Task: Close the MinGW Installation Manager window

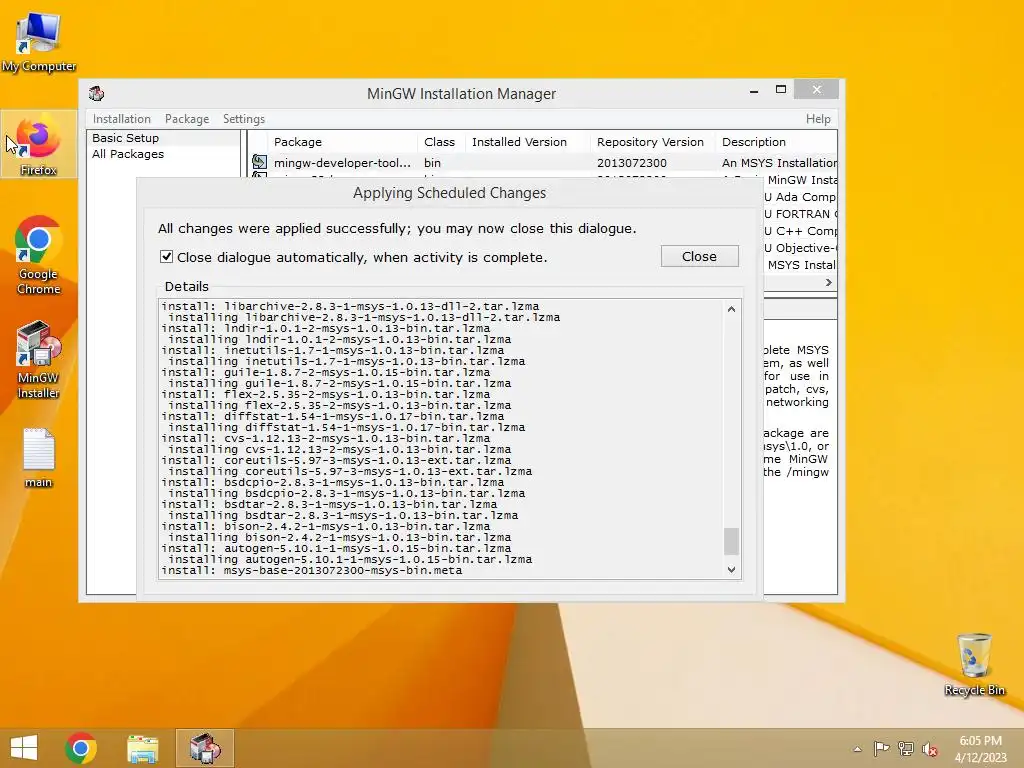Action: click(x=816, y=89)
